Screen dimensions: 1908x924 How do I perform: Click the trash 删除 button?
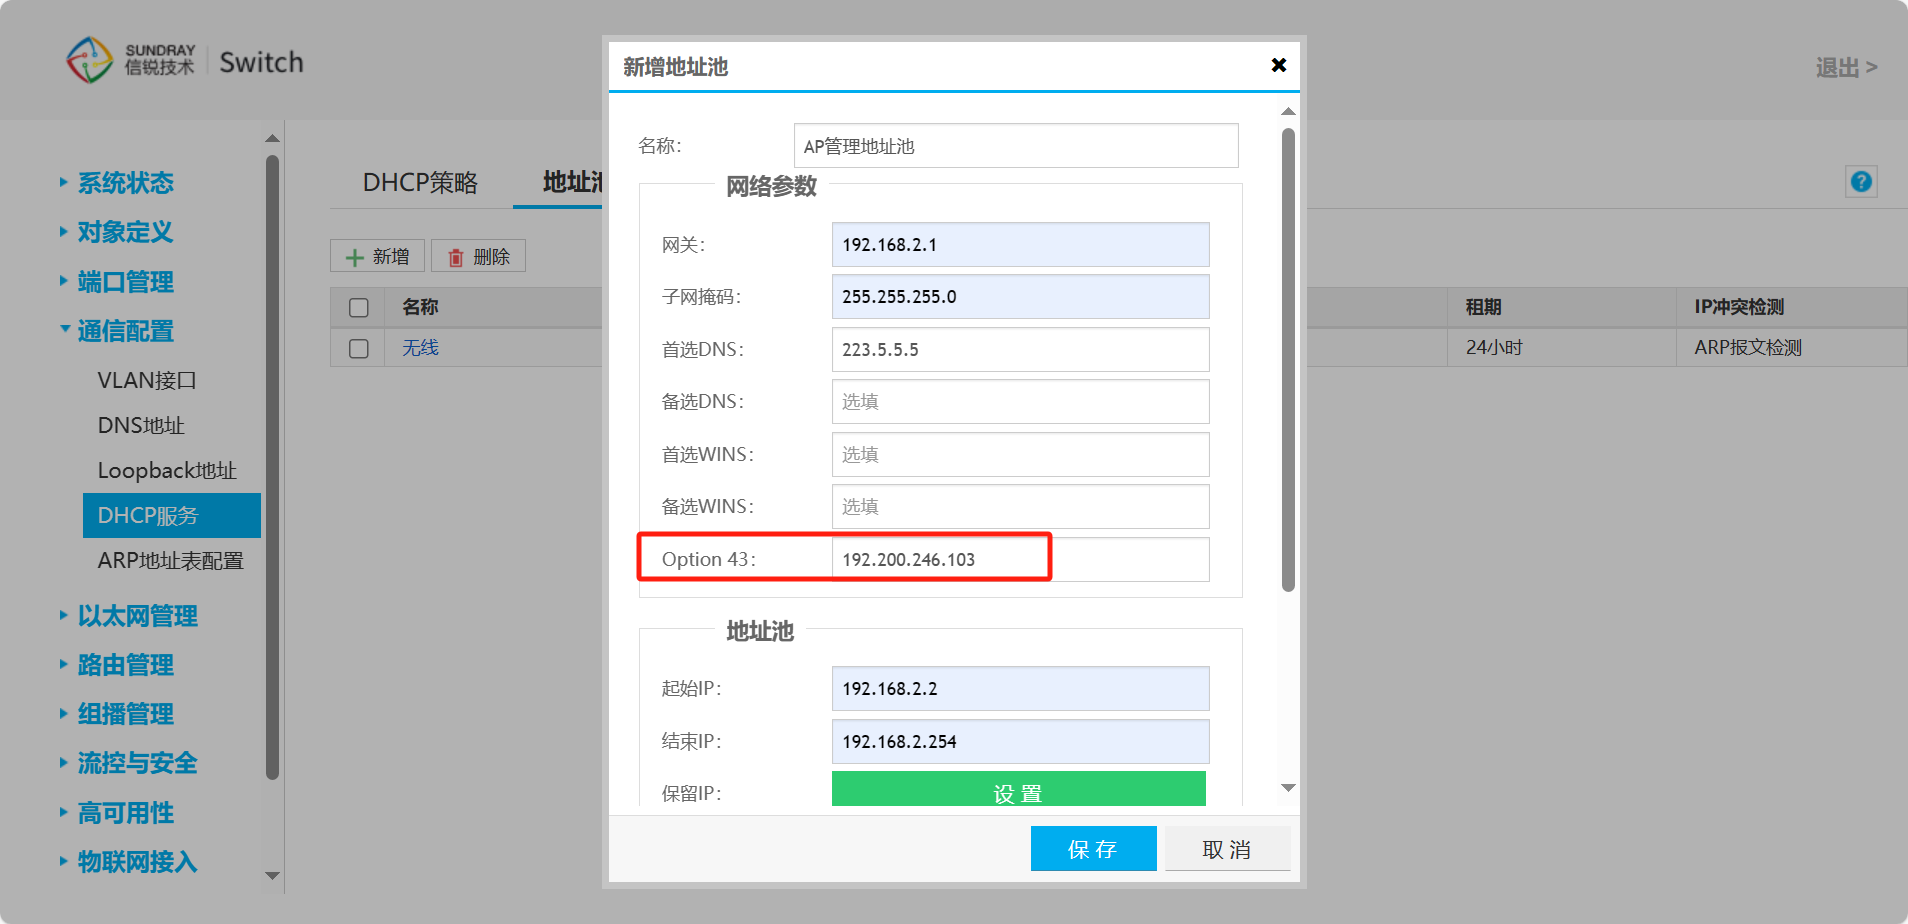coord(478,256)
